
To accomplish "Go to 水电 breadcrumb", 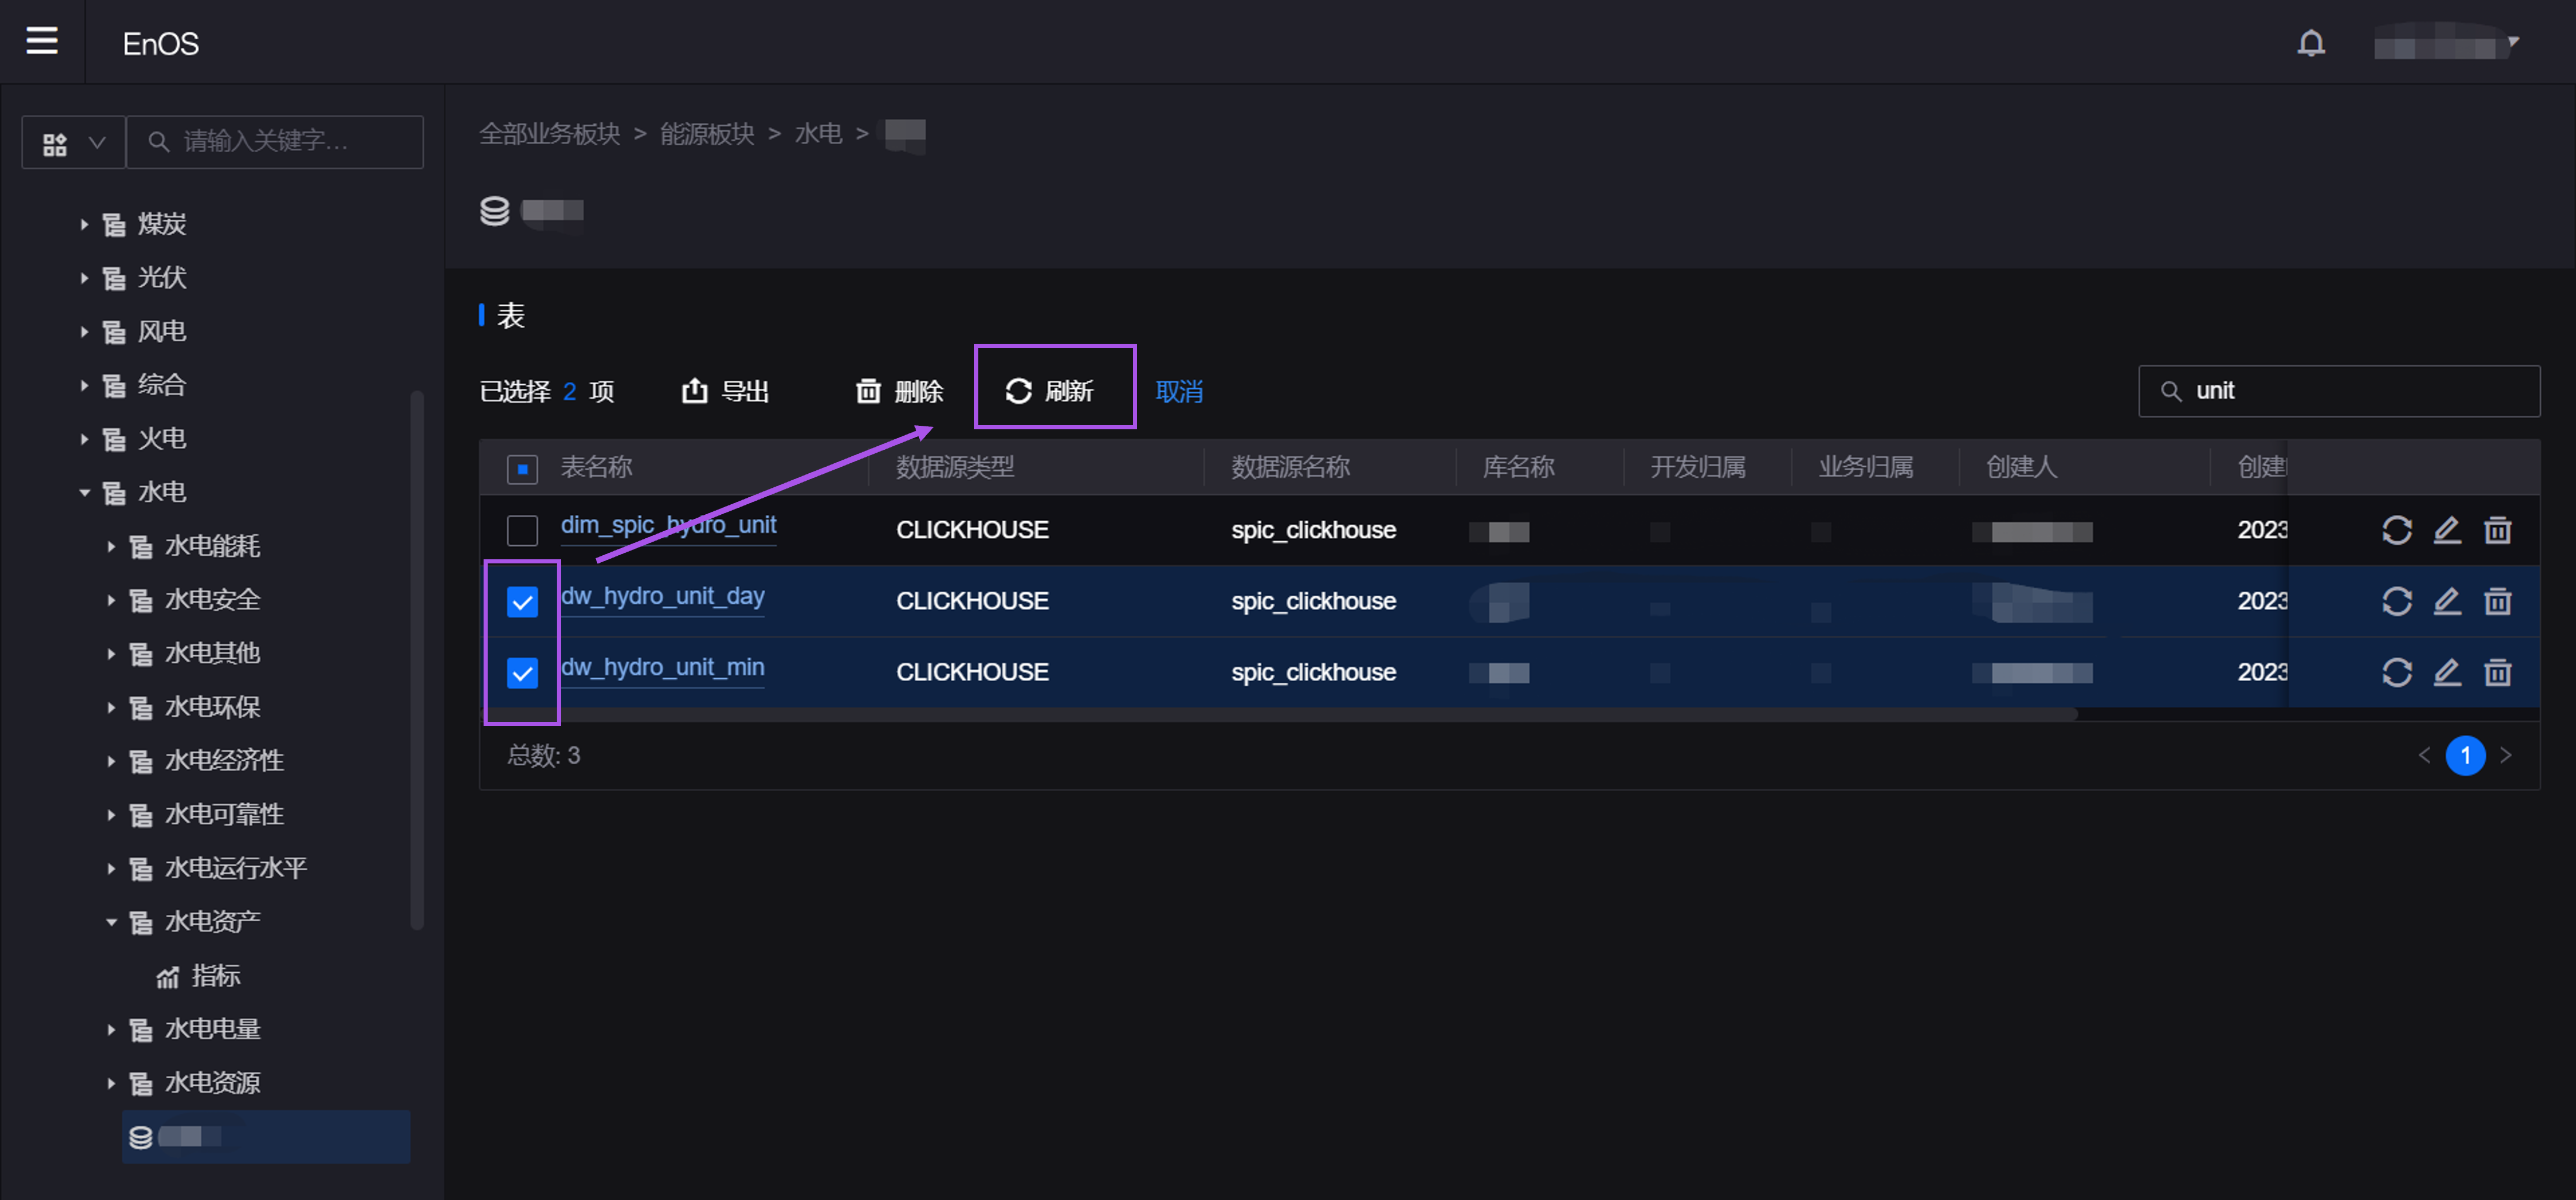I will coord(818,134).
